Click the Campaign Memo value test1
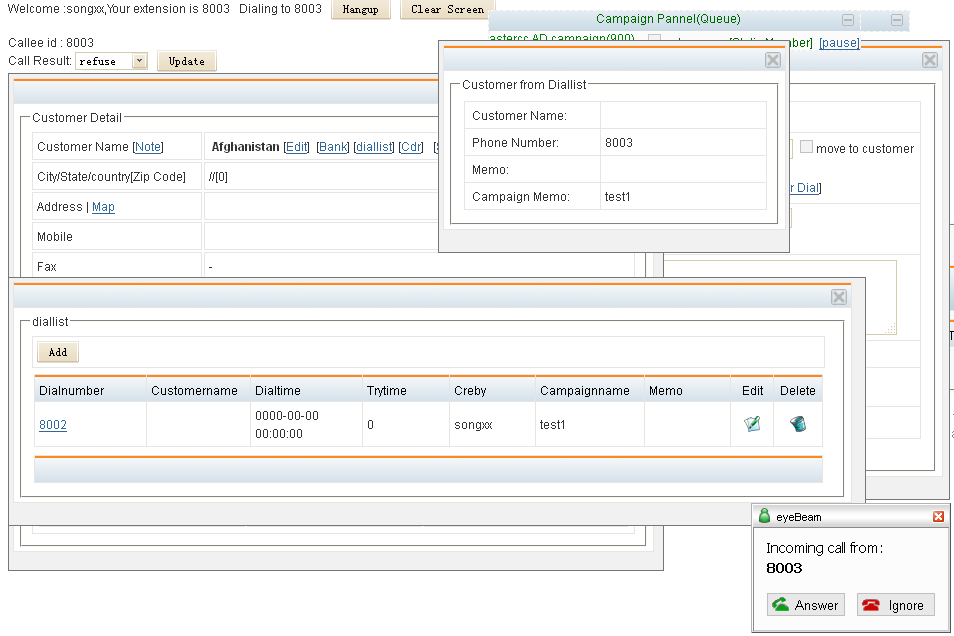Viewport: 954px width, 636px height. tap(618, 197)
